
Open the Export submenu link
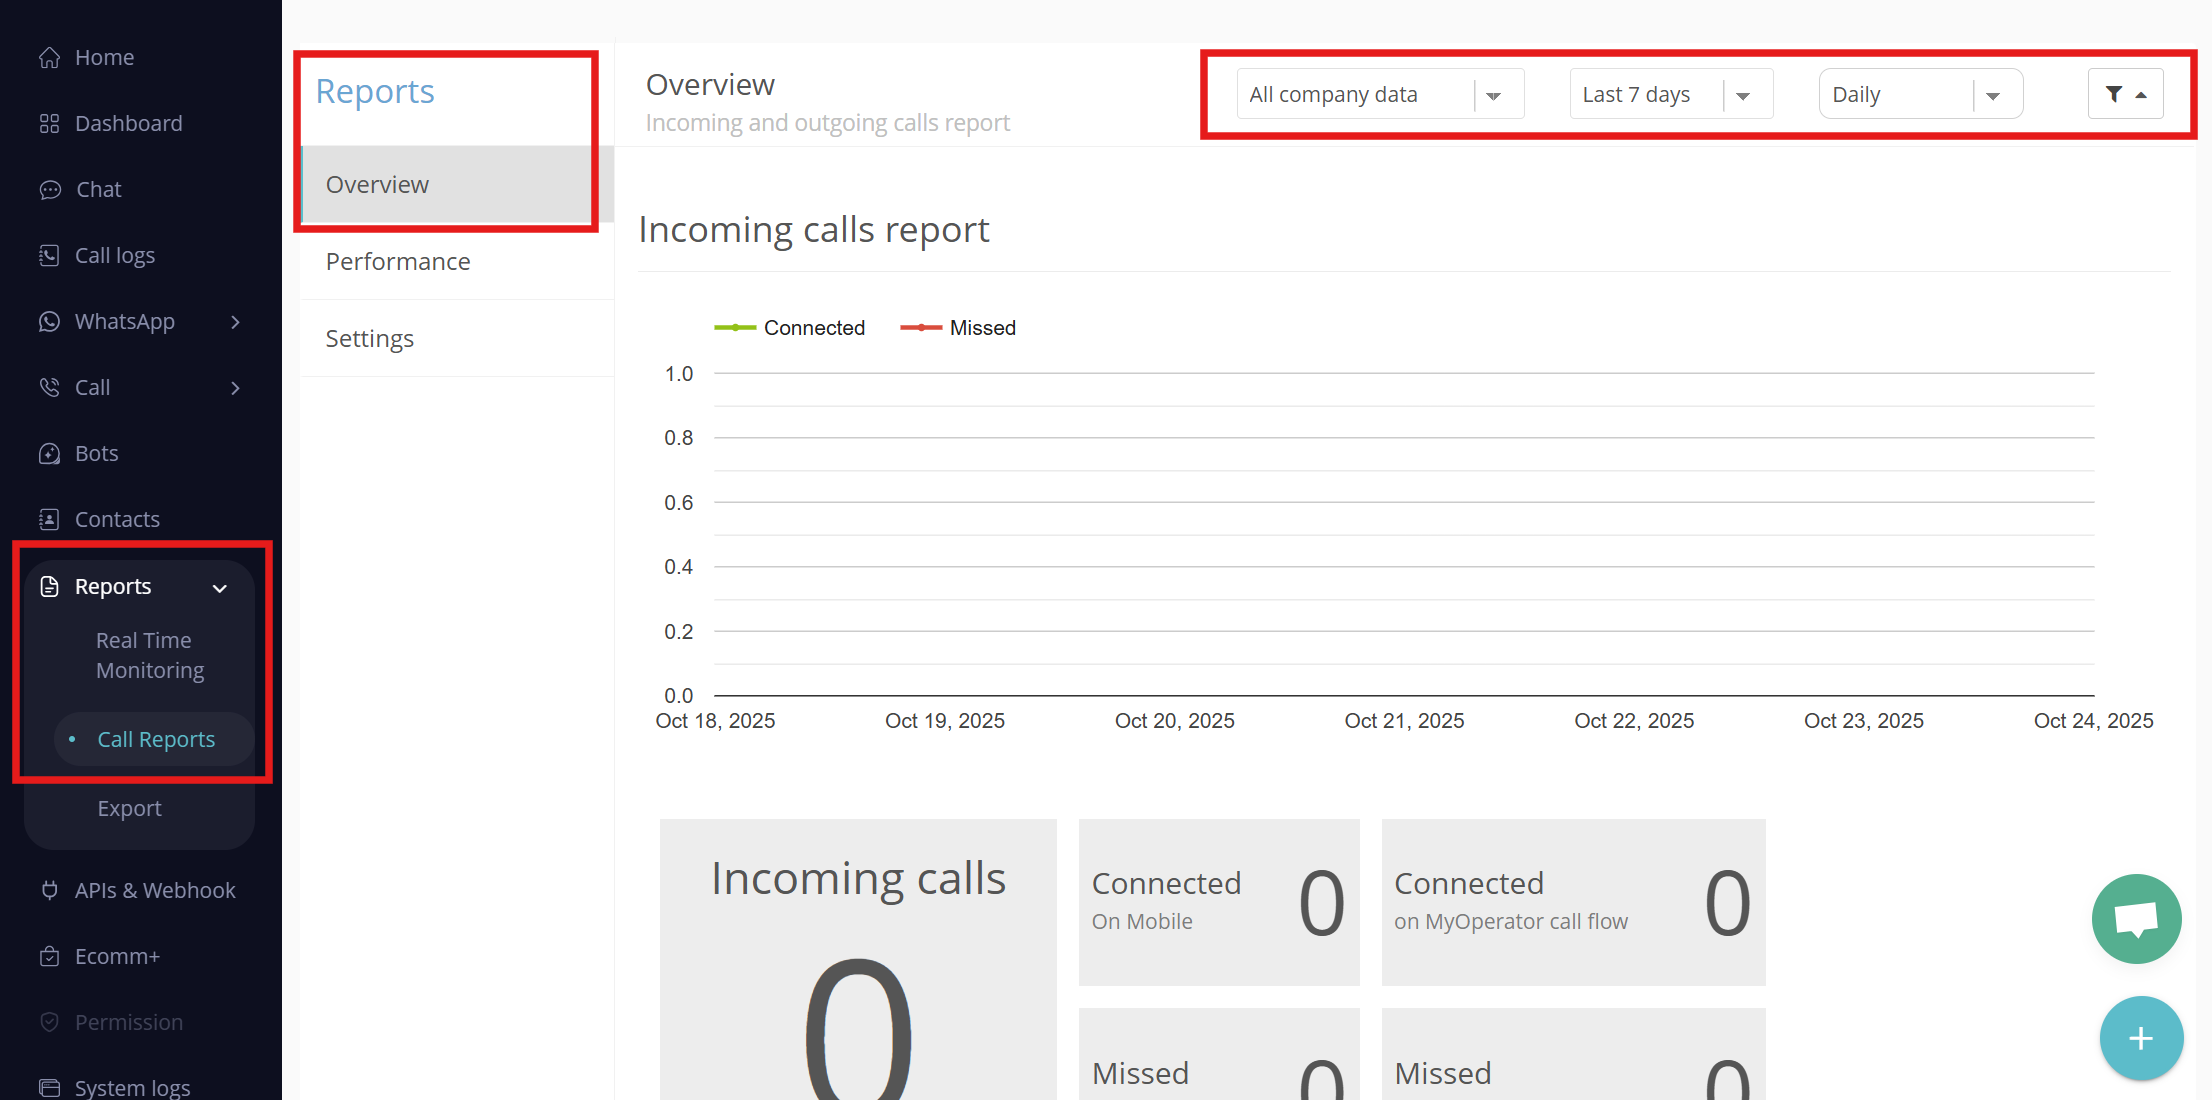129,808
